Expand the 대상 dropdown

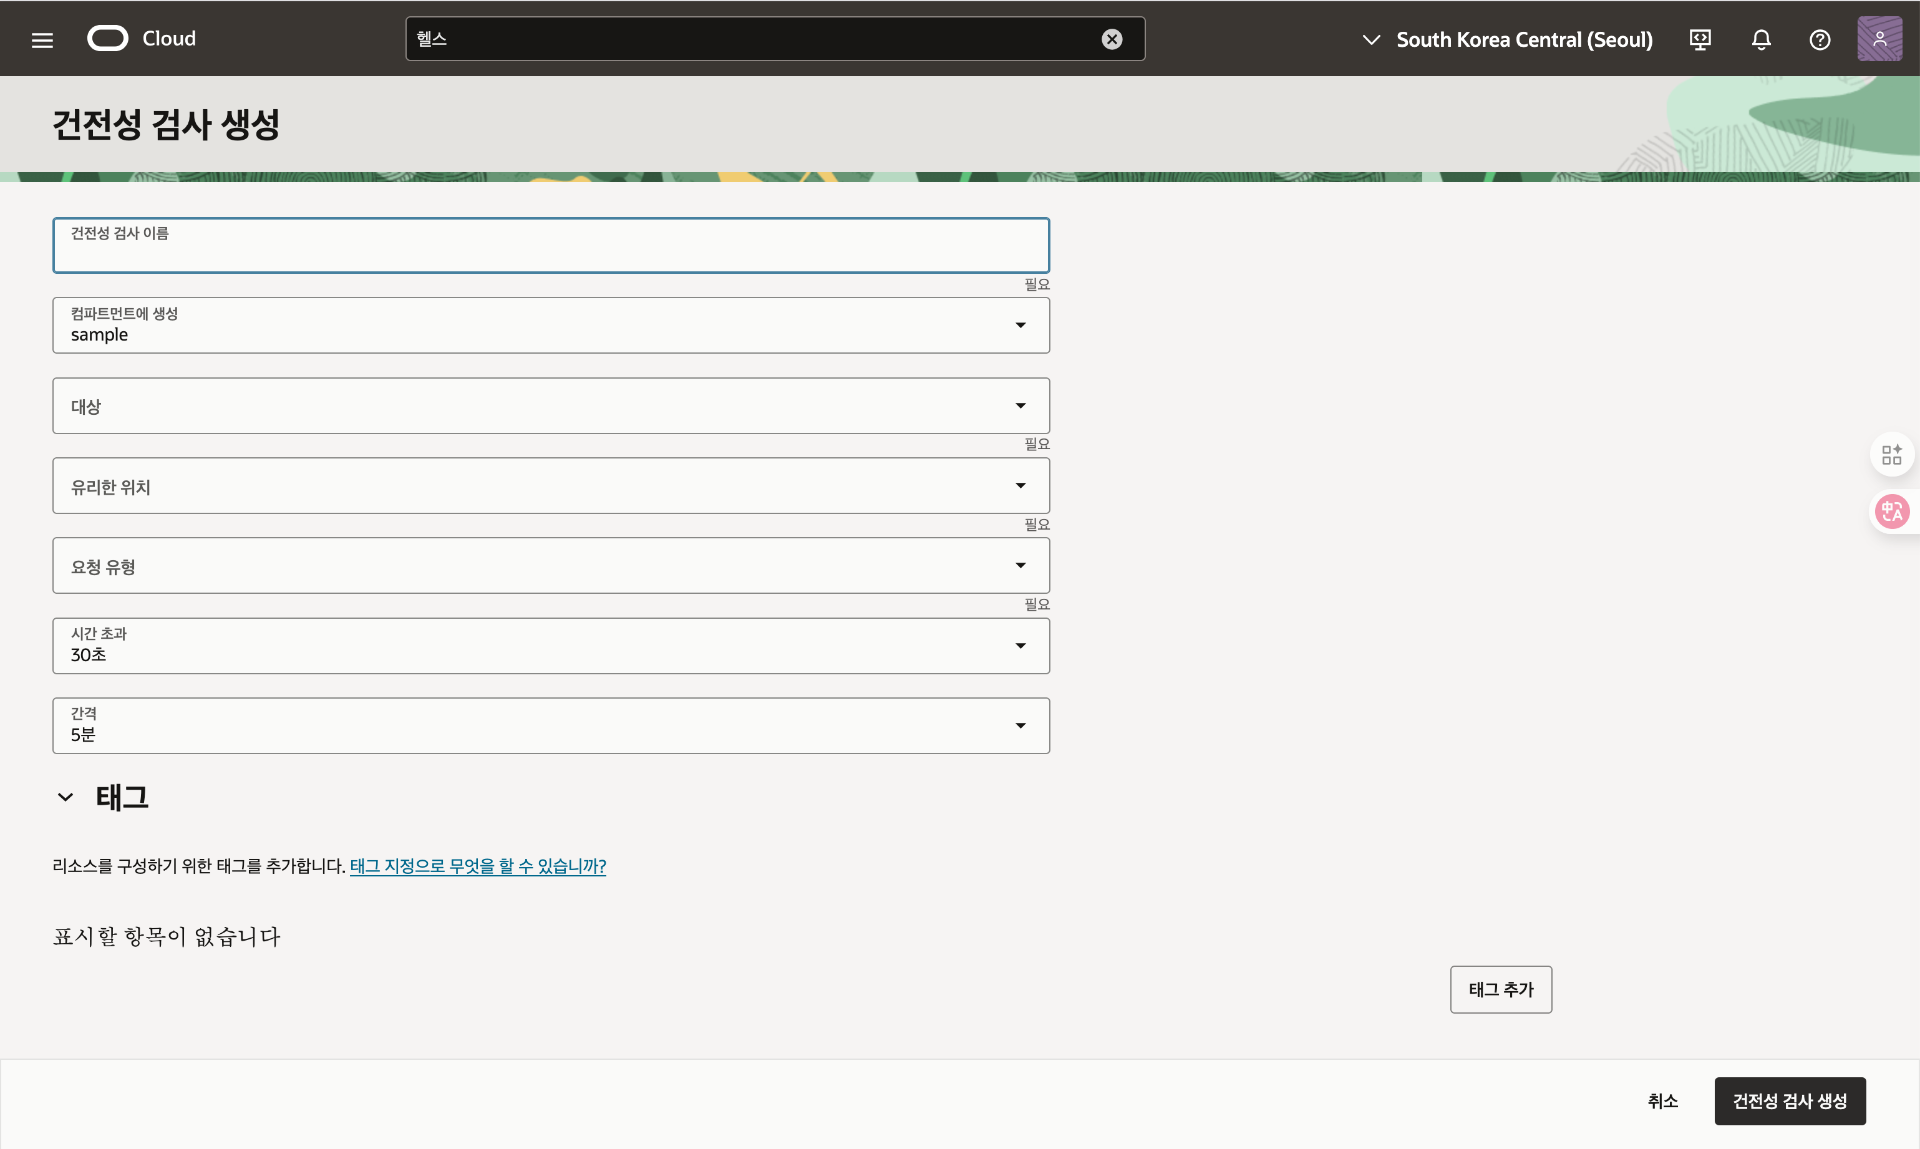[550, 406]
